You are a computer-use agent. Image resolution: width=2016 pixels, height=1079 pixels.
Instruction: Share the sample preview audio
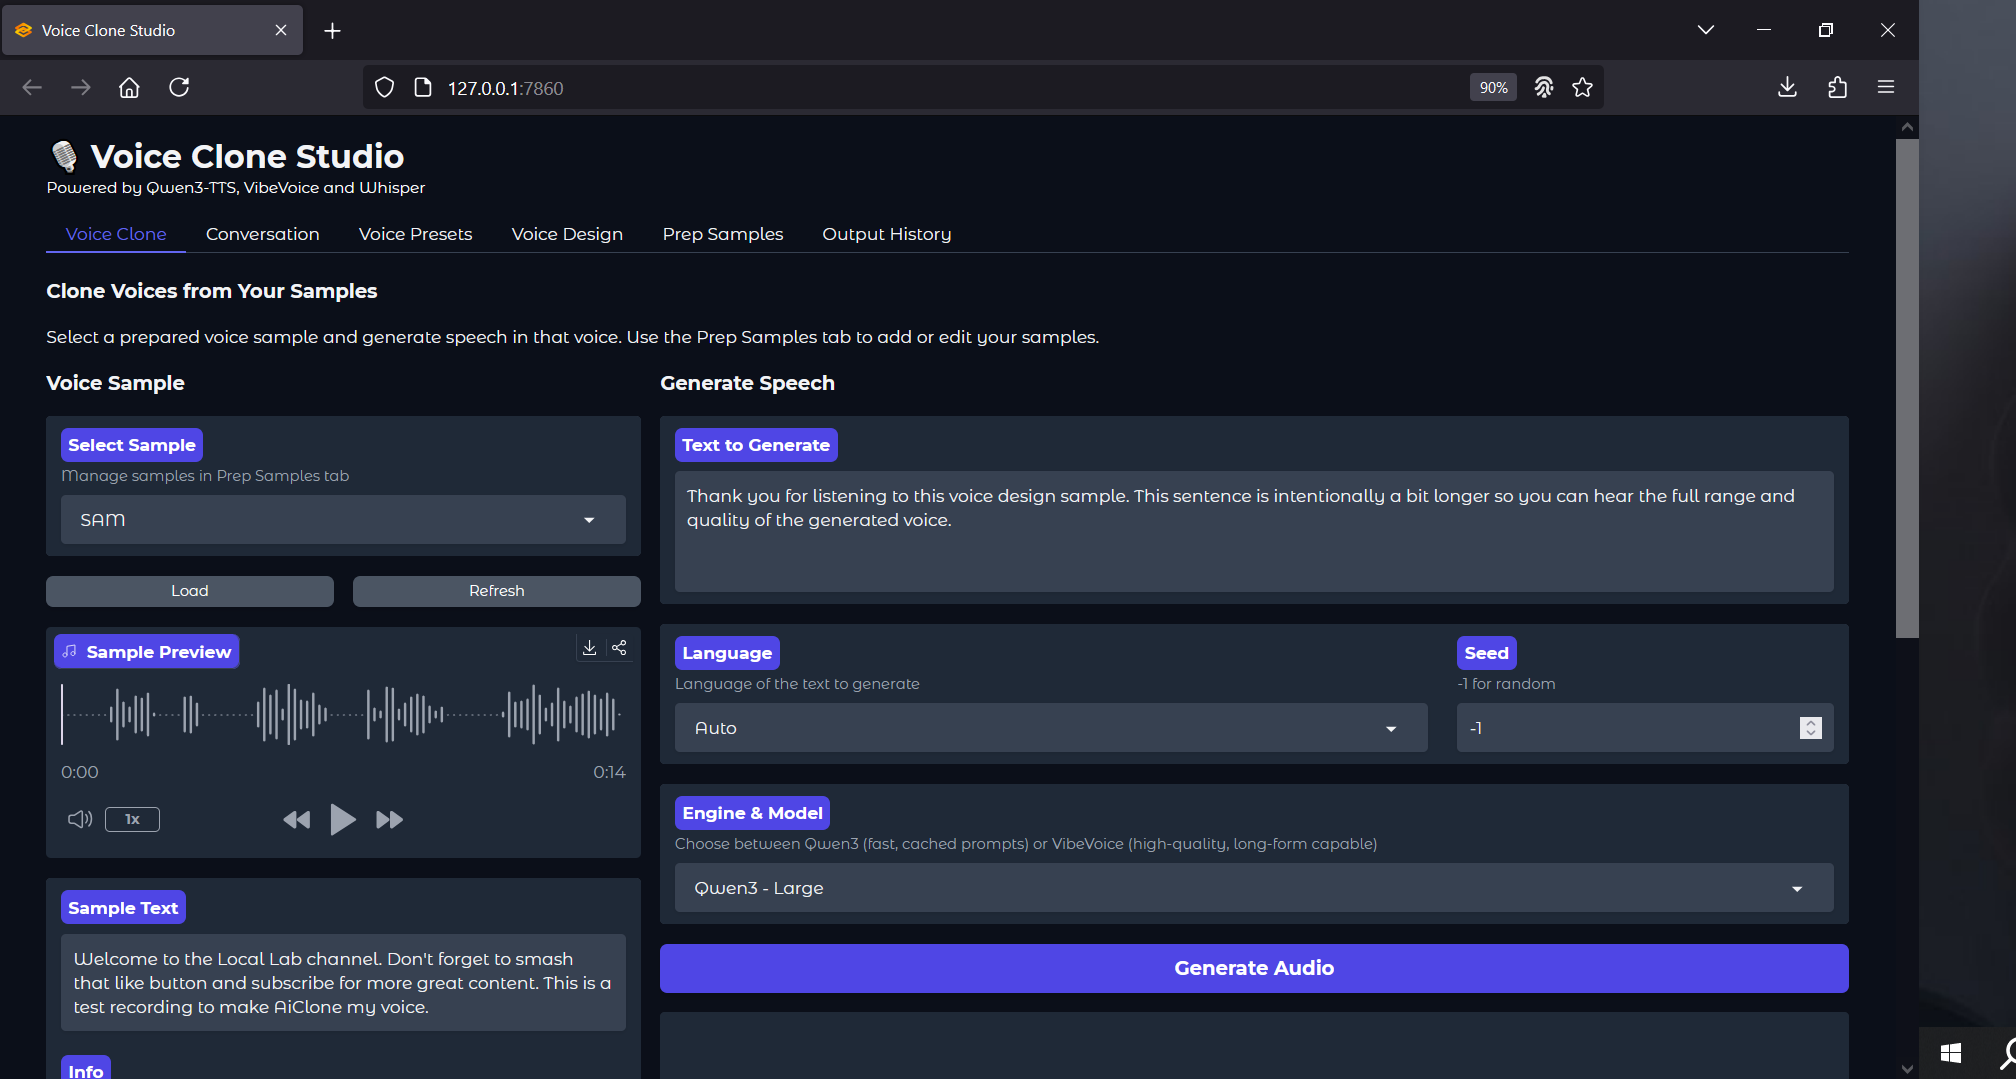(620, 648)
